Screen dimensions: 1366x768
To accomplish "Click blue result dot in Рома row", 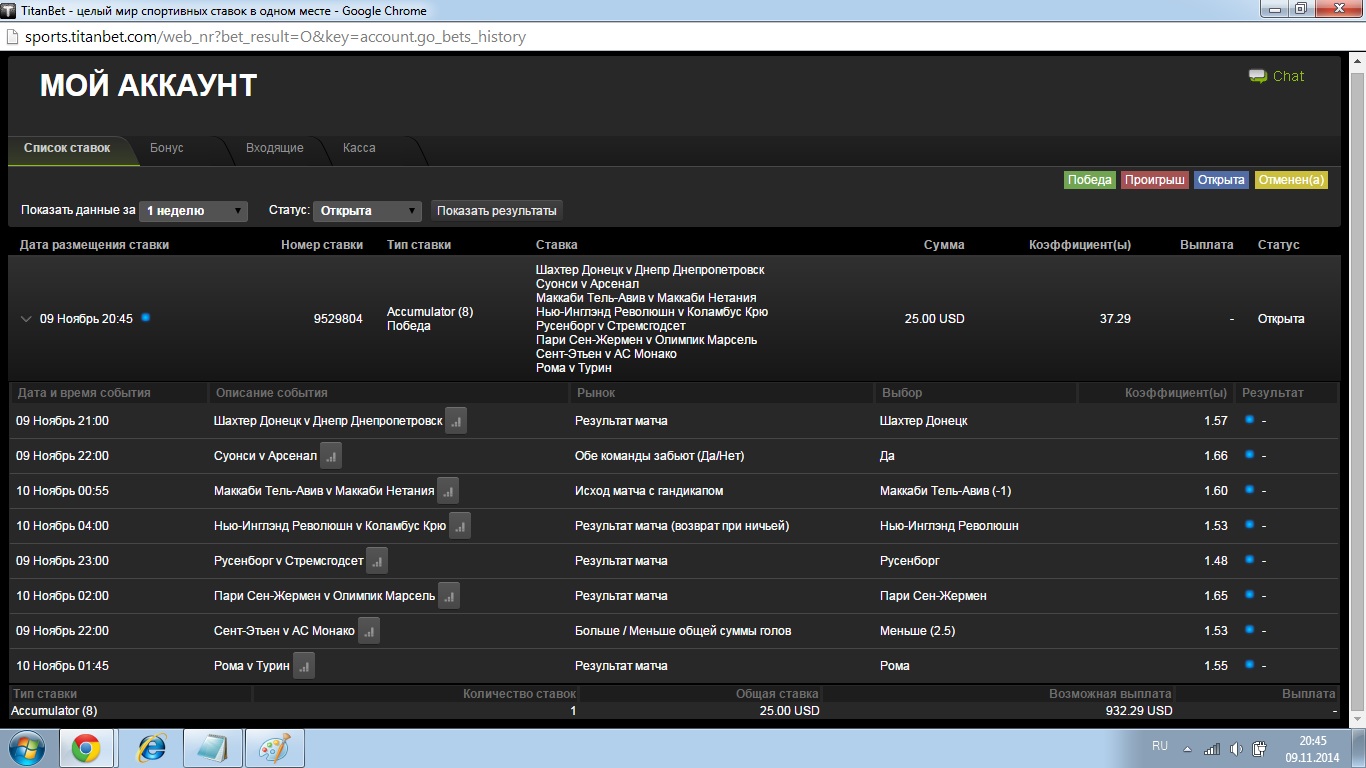I will pos(1249,665).
